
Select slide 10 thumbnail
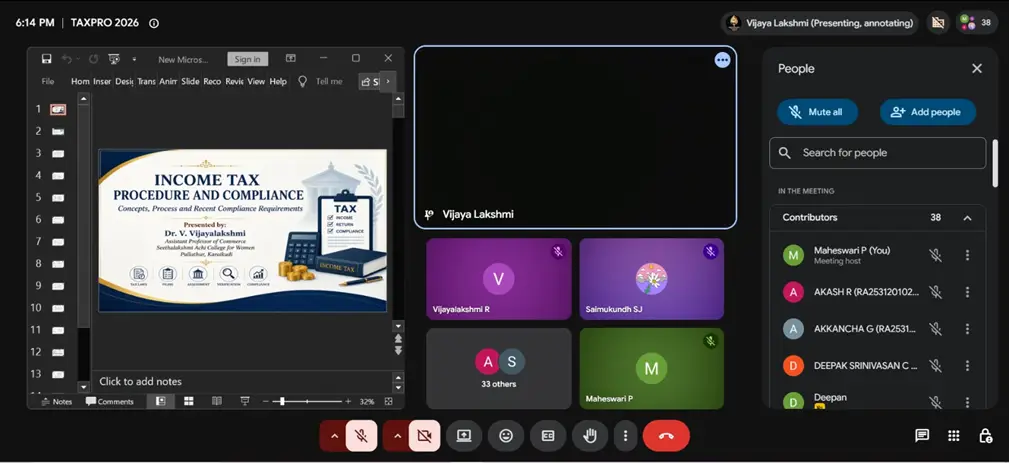tap(58, 308)
